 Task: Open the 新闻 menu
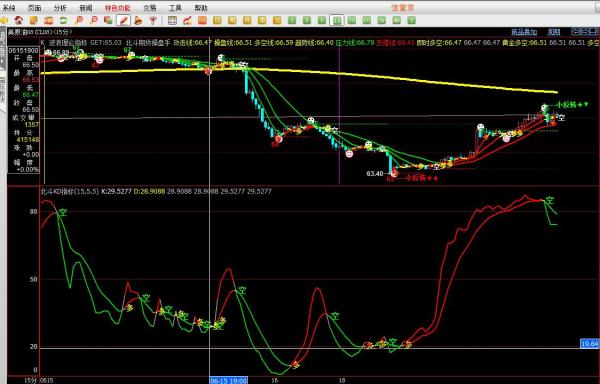[85, 8]
